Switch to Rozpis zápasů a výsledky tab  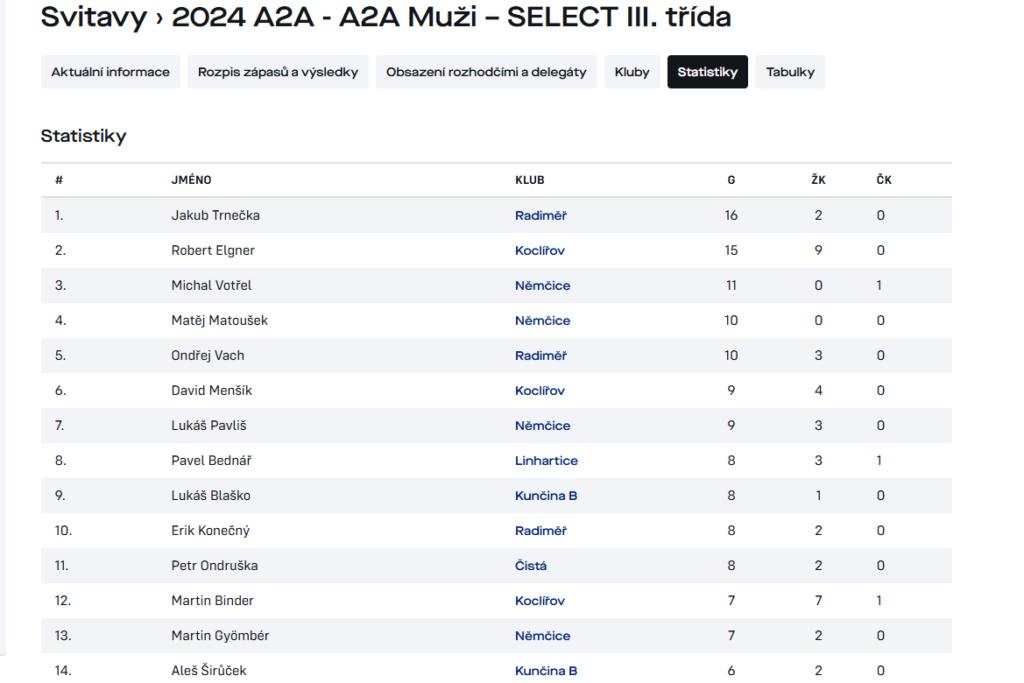278,72
